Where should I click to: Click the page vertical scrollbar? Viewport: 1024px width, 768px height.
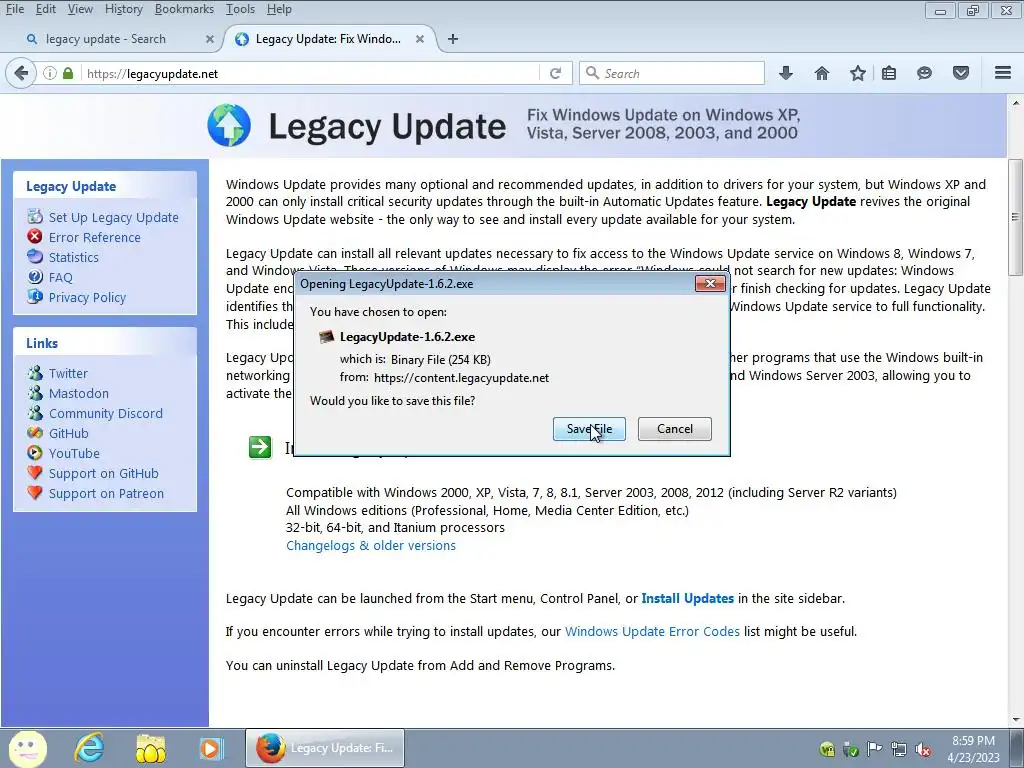click(1016, 217)
